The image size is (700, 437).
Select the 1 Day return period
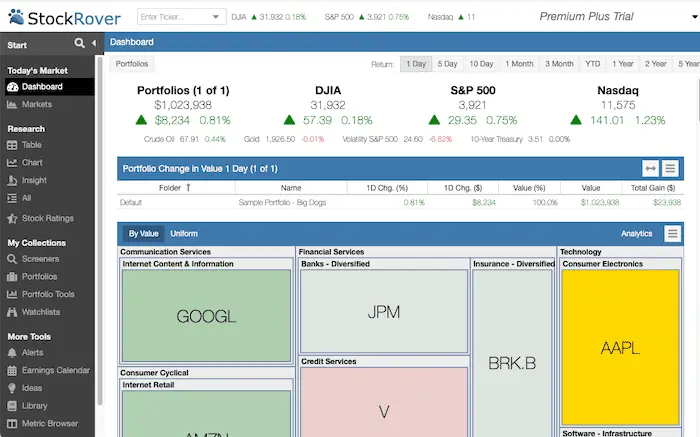coord(416,64)
